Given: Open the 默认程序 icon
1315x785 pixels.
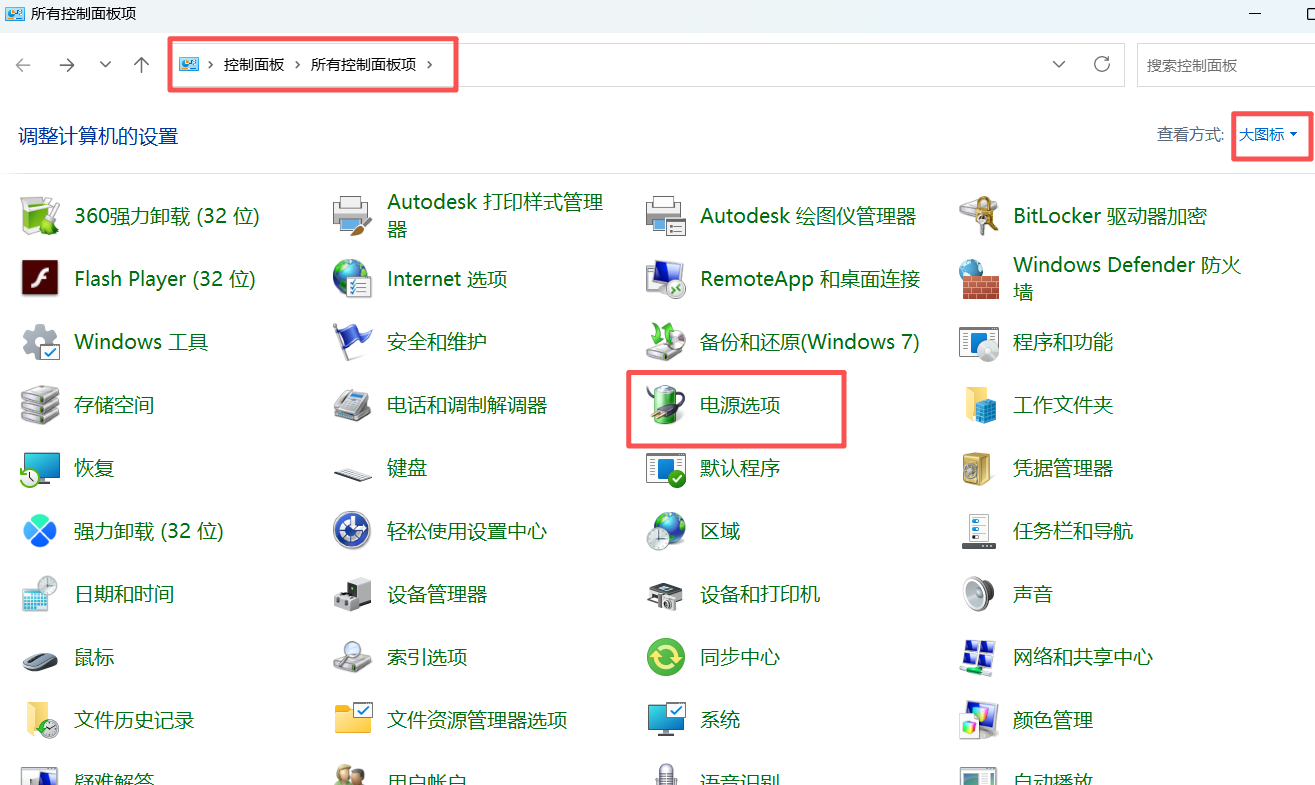Looking at the screenshot, I should tap(666, 468).
